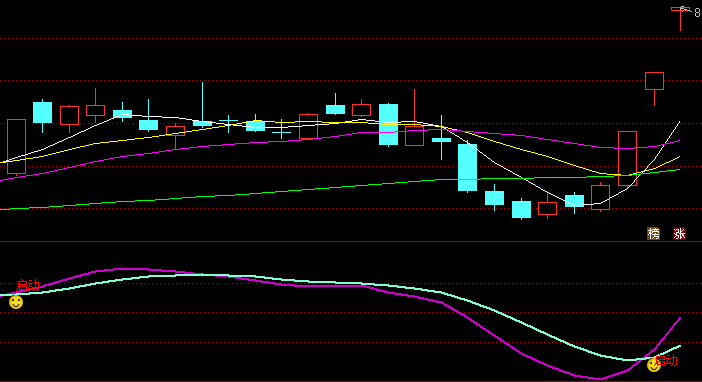
Task: Select the tall red candle crossing the green line
Action: [627, 158]
